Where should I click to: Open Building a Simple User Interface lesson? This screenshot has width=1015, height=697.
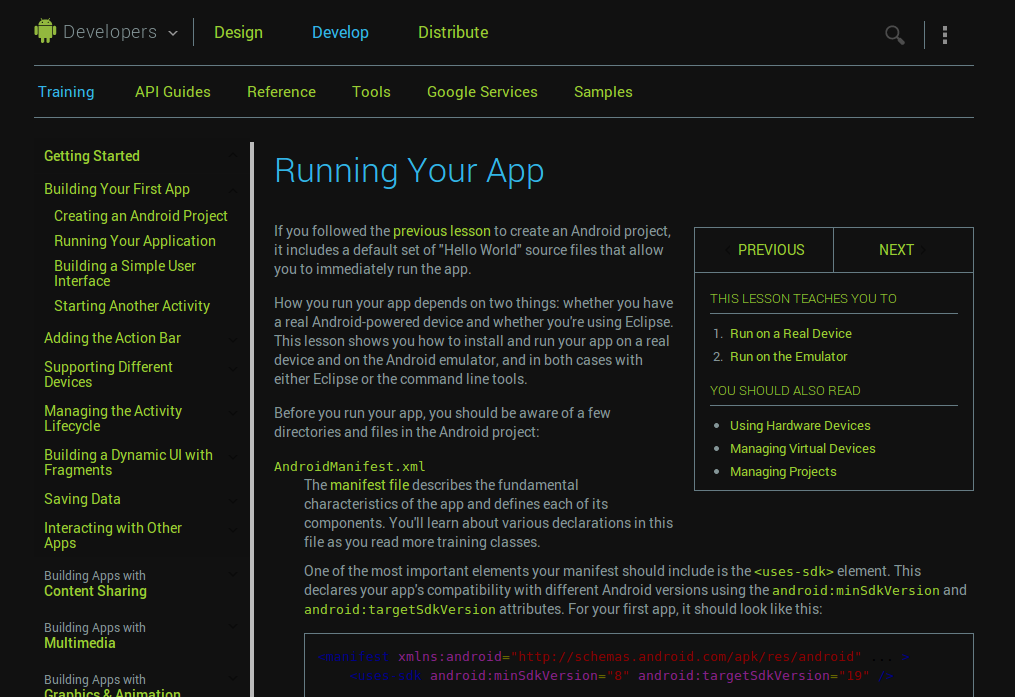(125, 273)
